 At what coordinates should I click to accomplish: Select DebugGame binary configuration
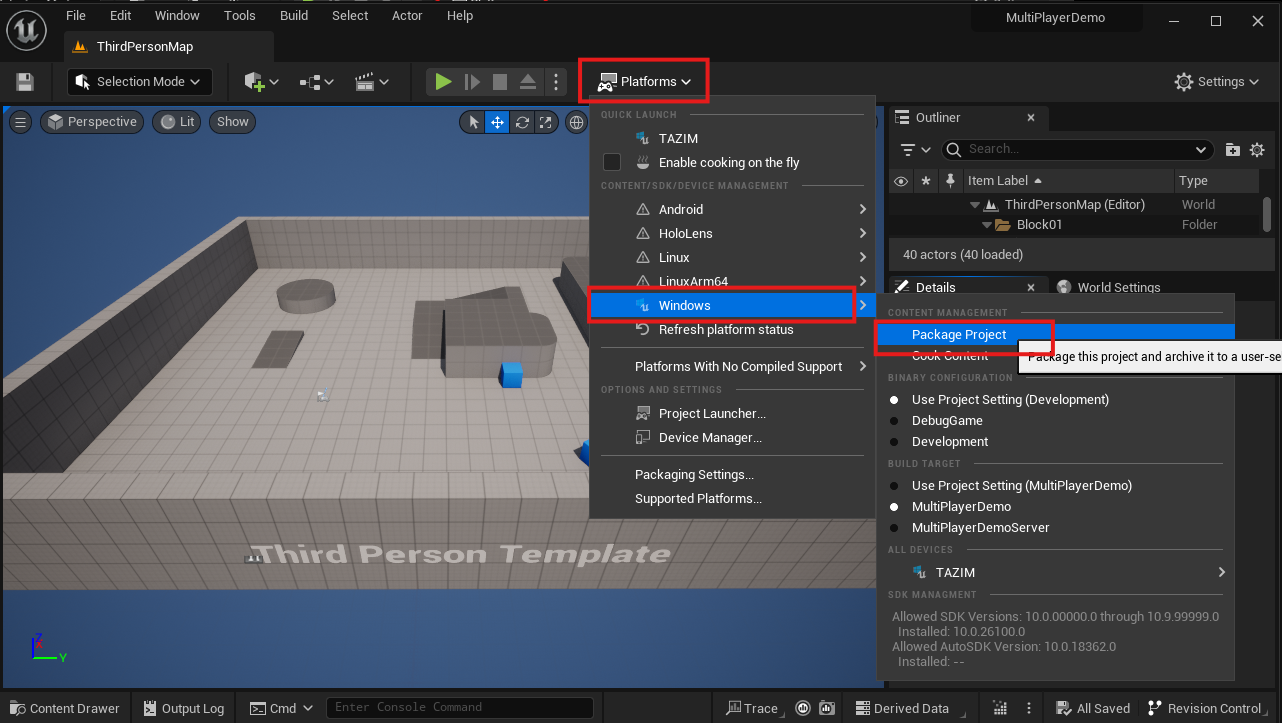coord(946,421)
